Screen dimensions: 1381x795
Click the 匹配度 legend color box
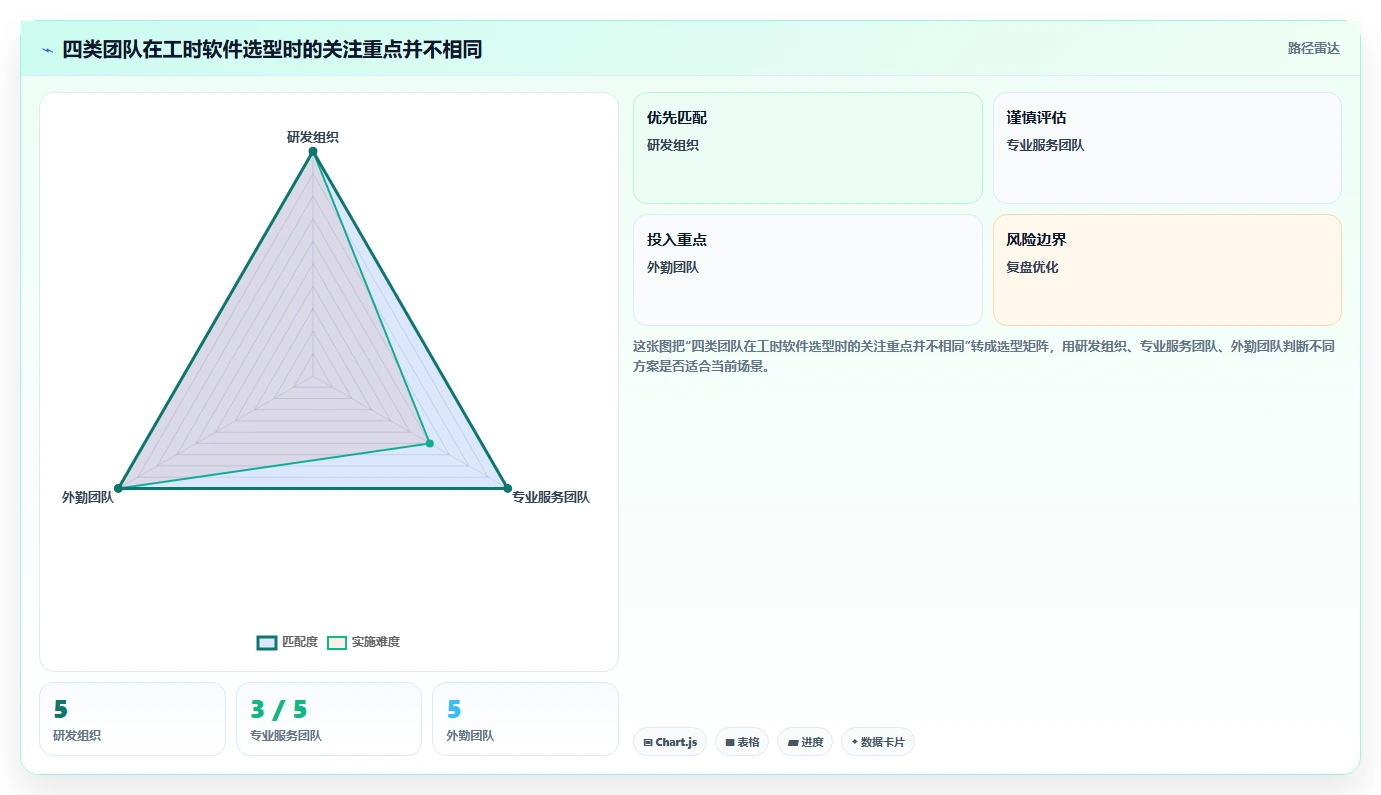pyautogui.click(x=267, y=642)
